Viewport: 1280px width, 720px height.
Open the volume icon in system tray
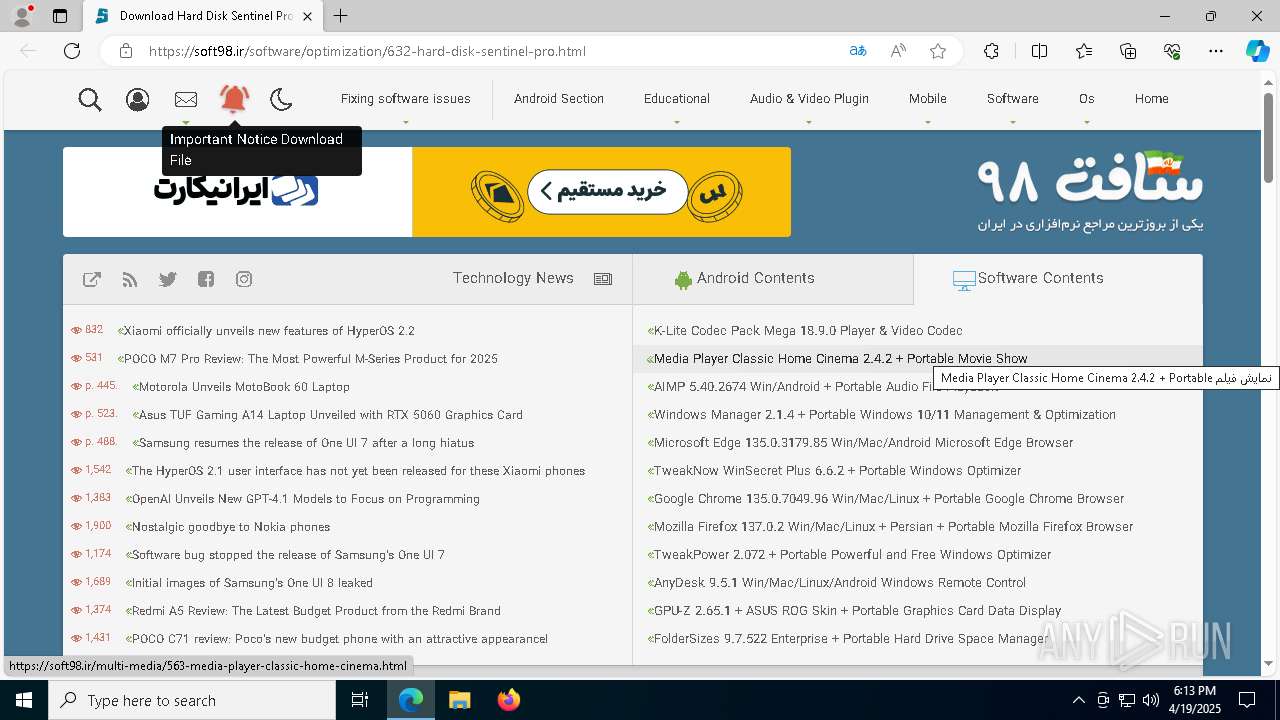(1150, 700)
